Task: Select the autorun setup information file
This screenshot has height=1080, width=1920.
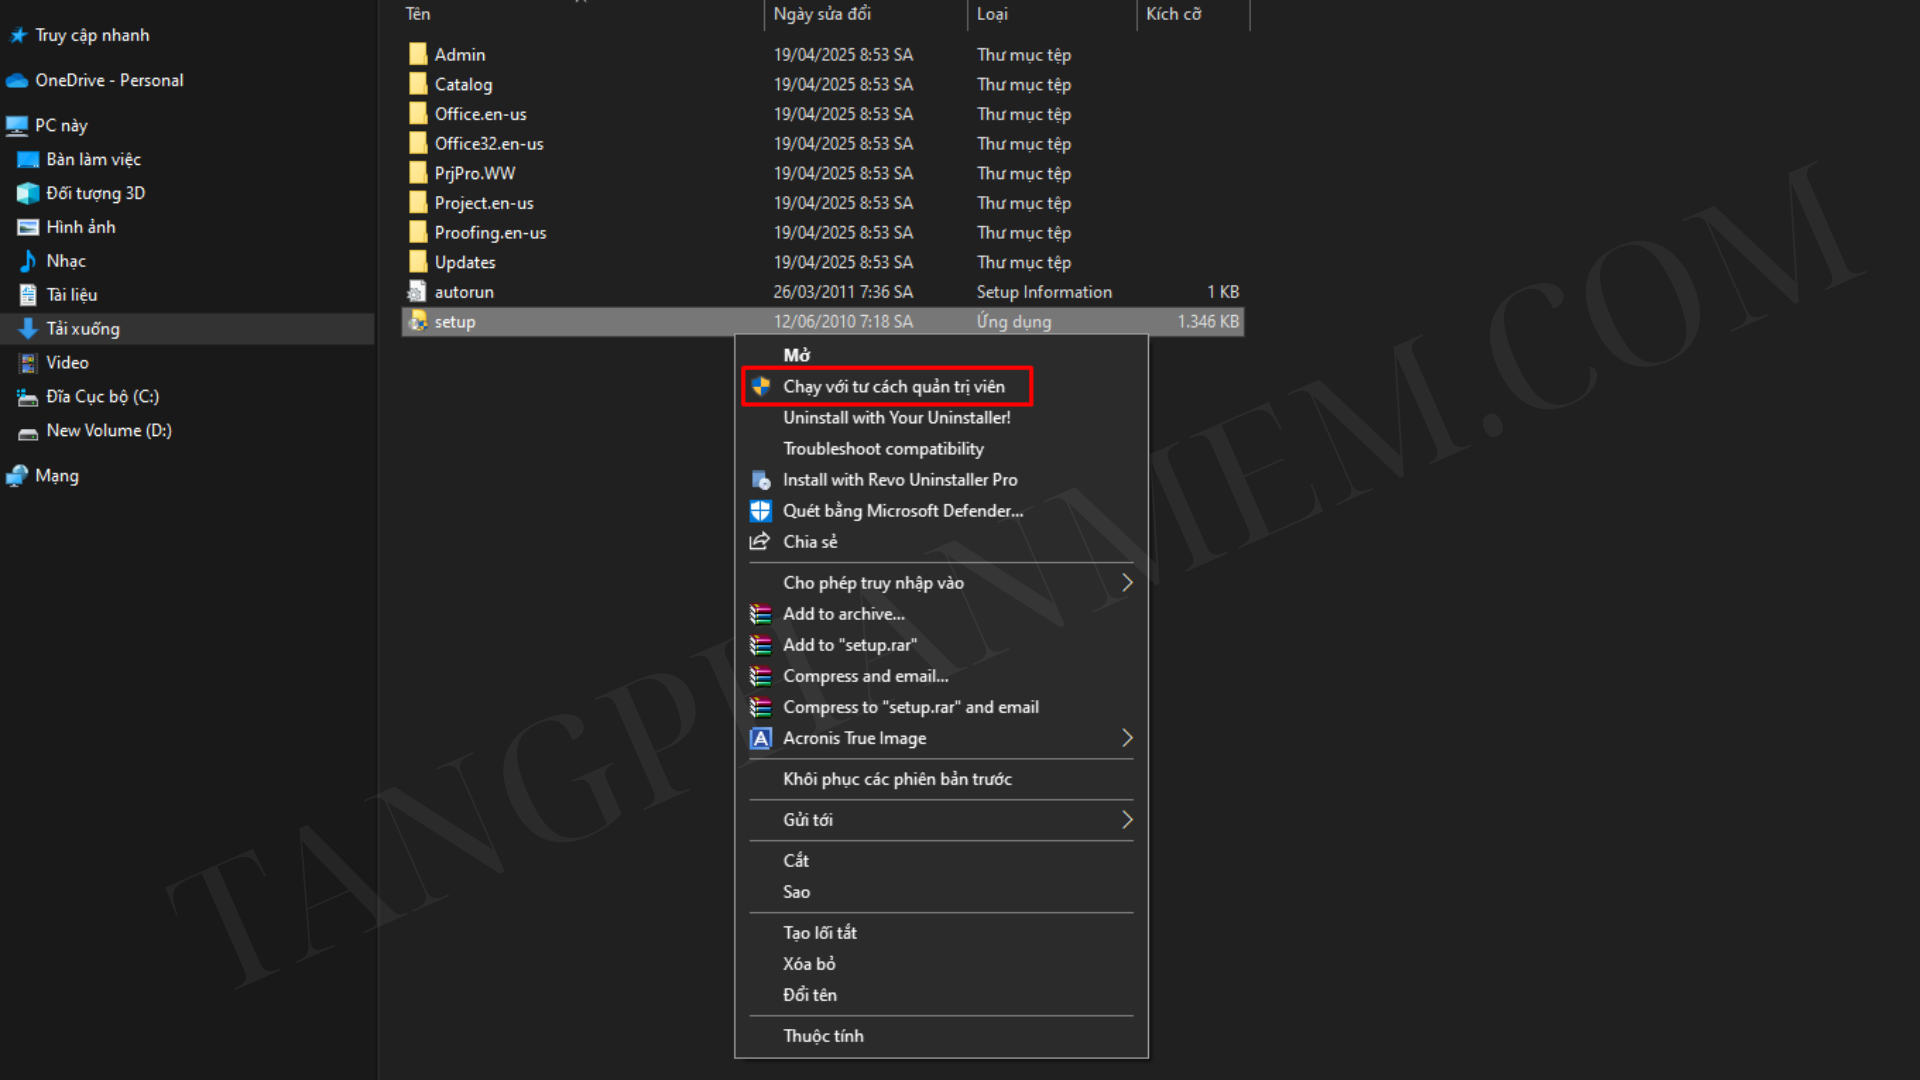Action: pyautogui.click(x=463, y=292)
